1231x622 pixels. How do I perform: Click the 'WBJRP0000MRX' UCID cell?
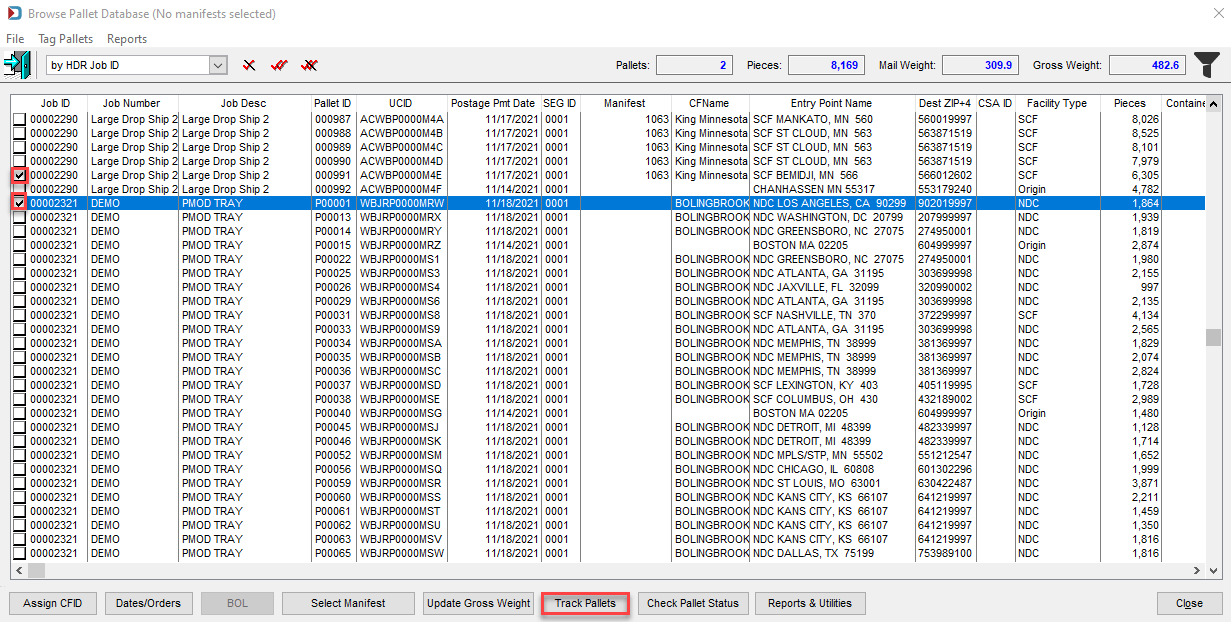pyautogui.click(x=401, y=217)
